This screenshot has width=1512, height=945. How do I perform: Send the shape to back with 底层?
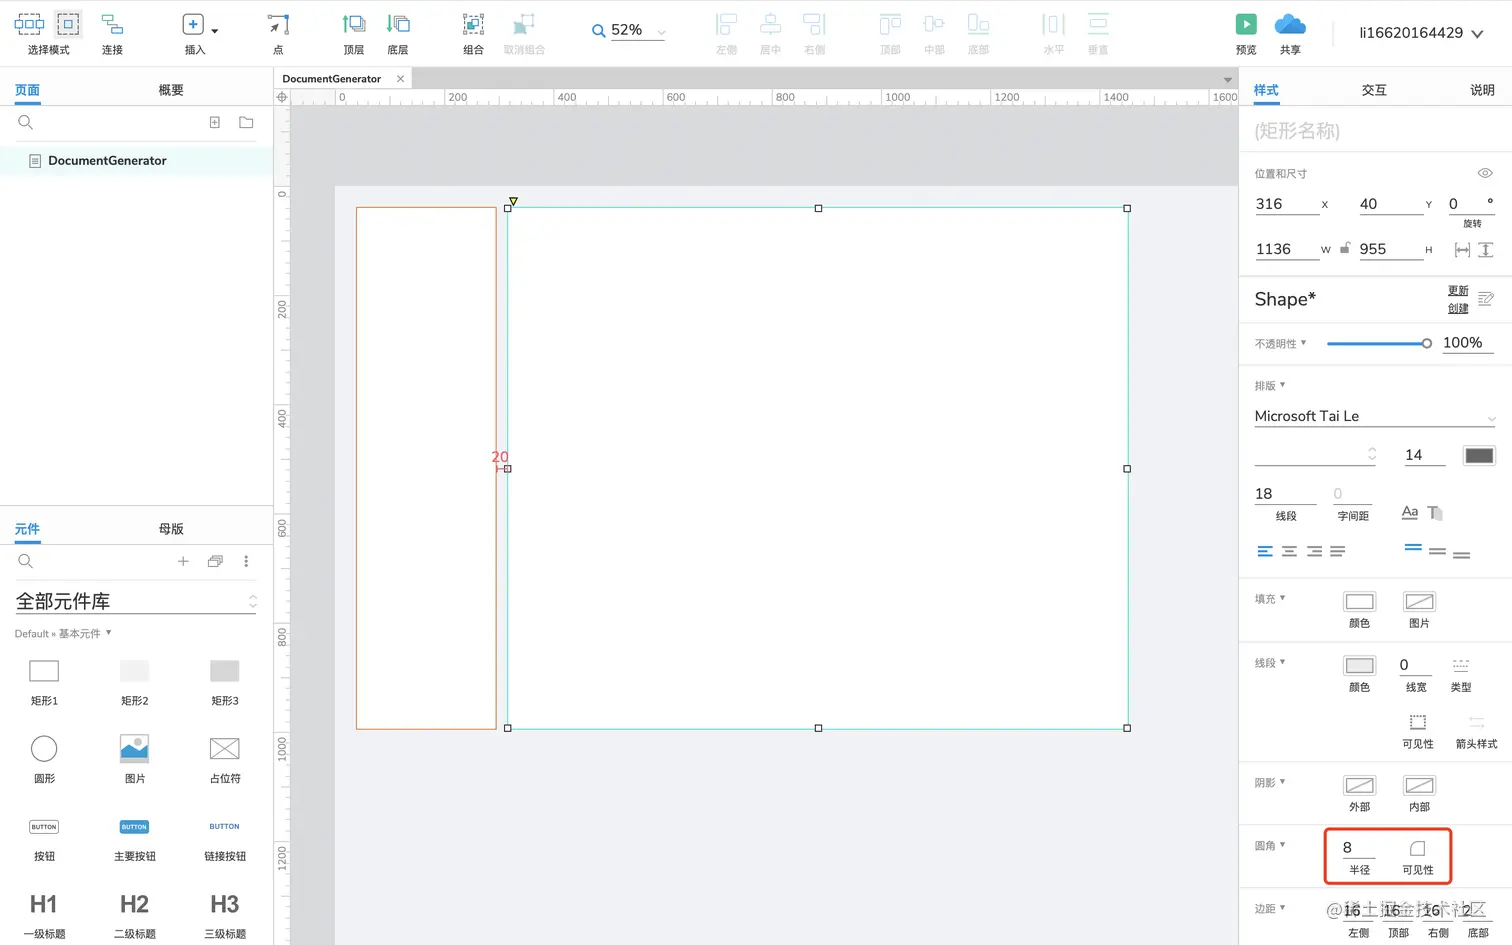(398, 32)
